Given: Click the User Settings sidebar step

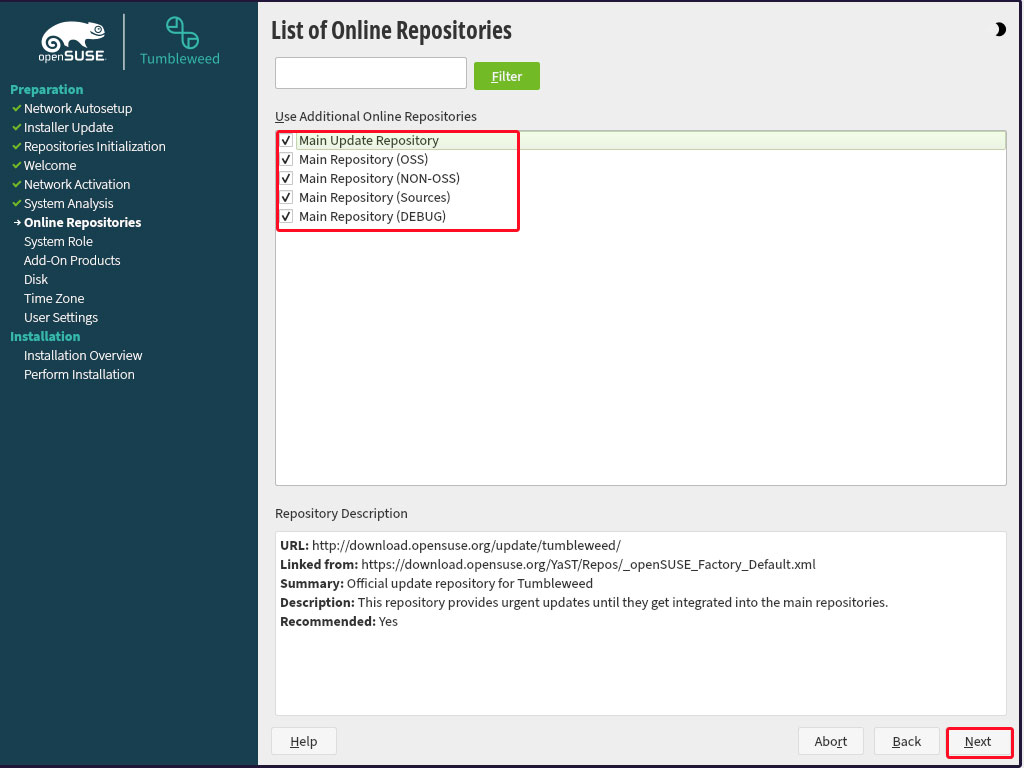Looking at the screenshot, I should [x=61, y=317].
